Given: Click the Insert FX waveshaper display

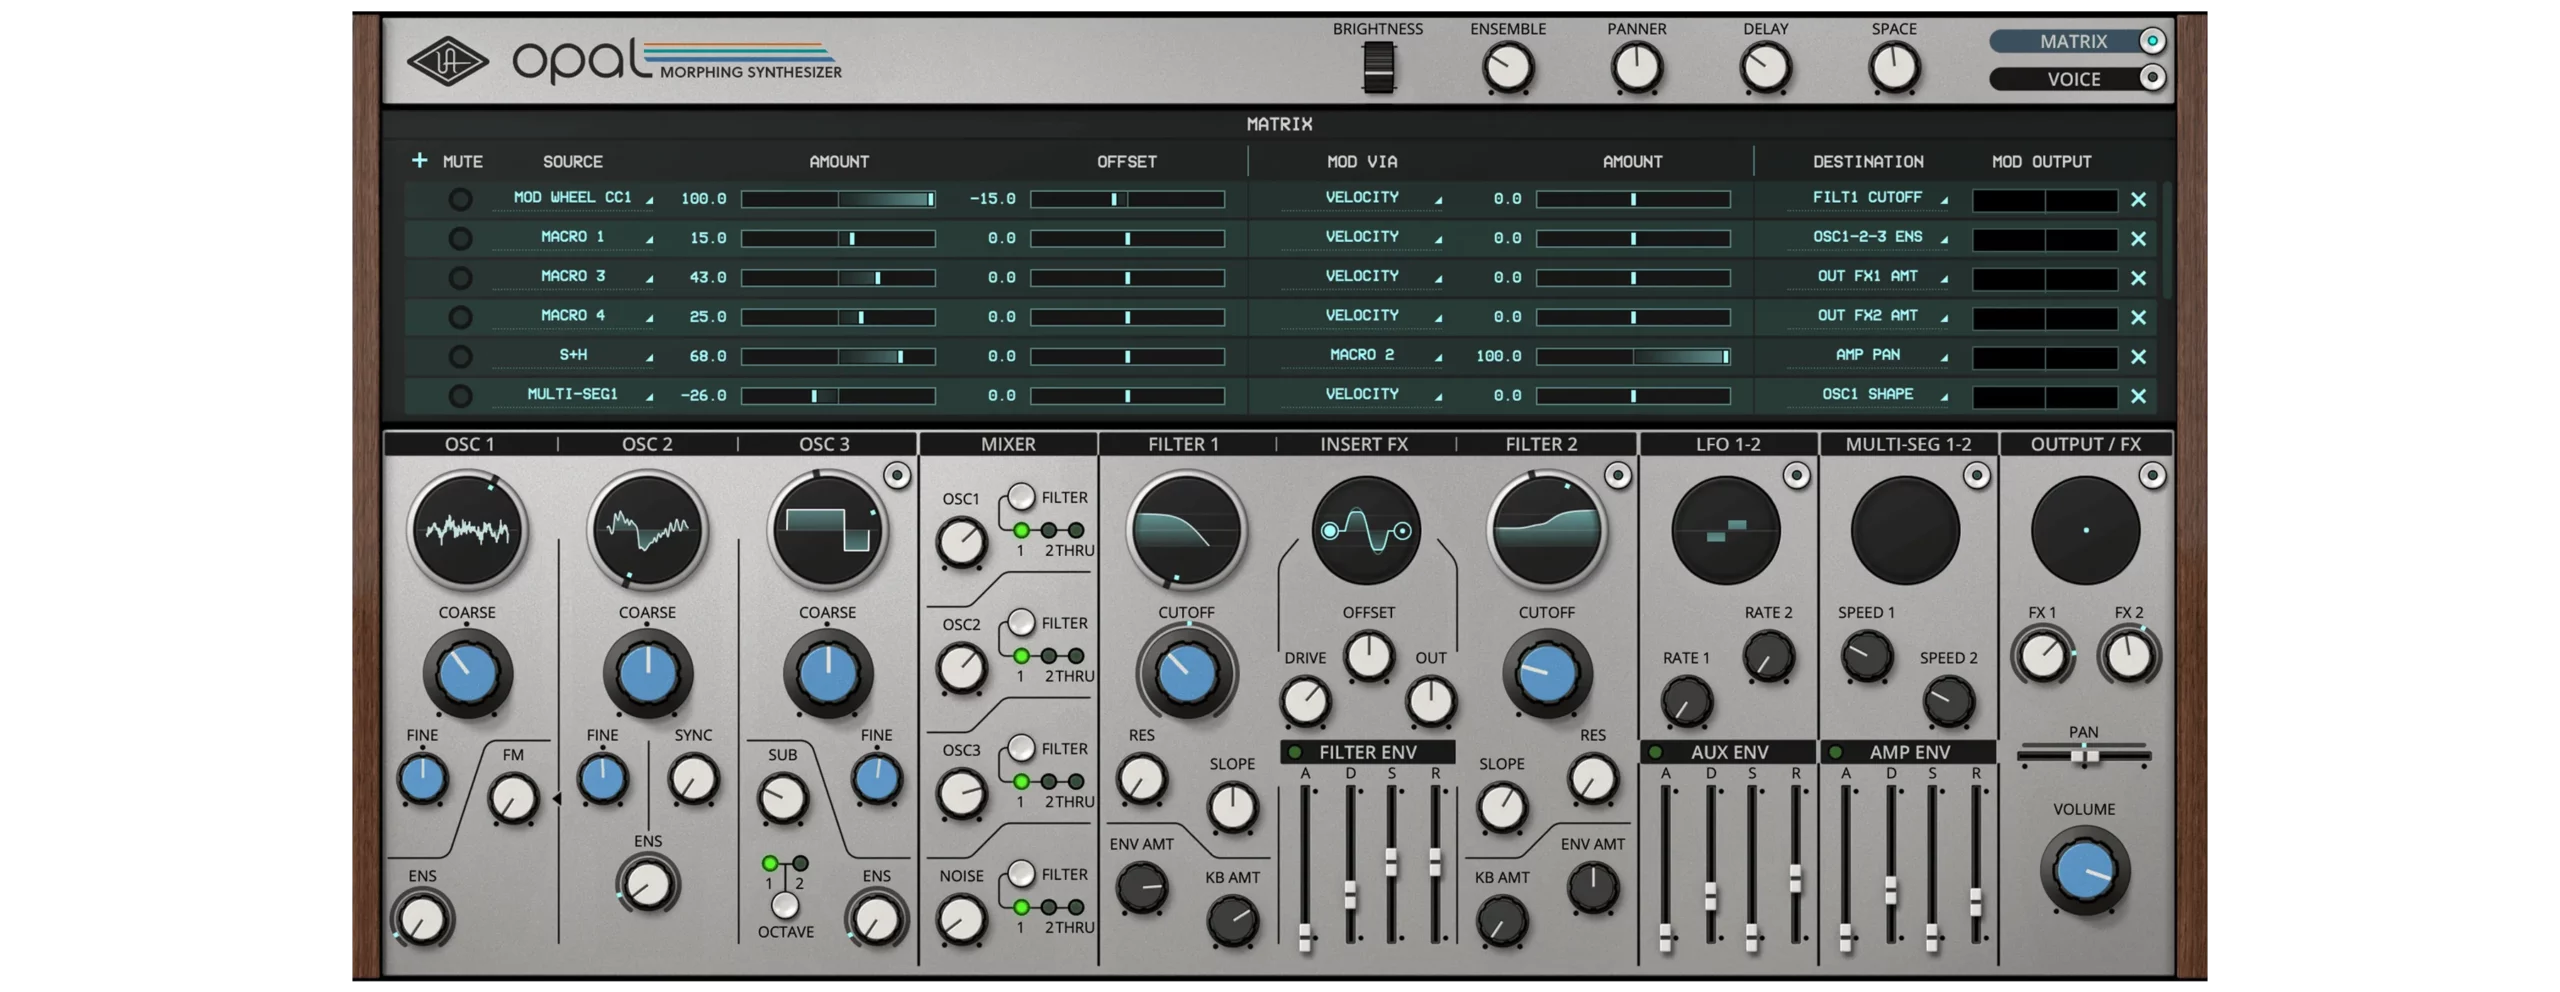Looking at the screenshot, I should pos(1366,530).
